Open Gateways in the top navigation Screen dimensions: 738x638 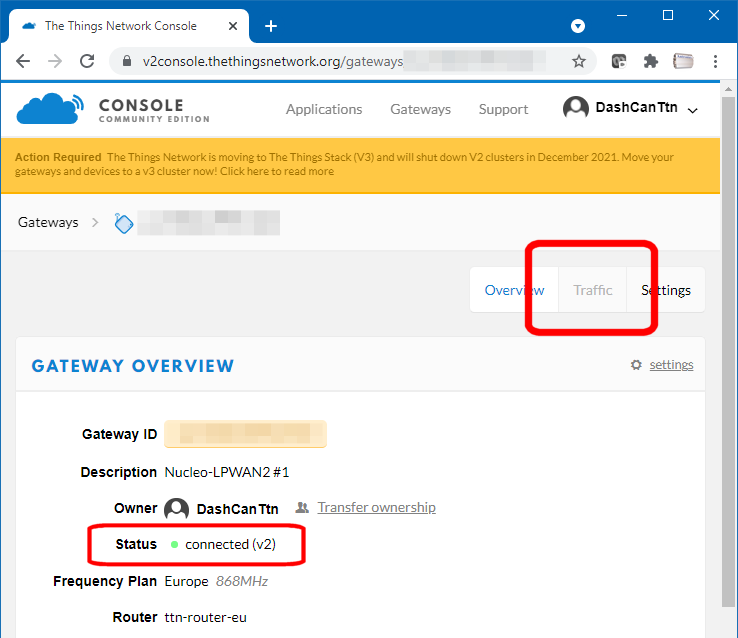tap(420, 109)
